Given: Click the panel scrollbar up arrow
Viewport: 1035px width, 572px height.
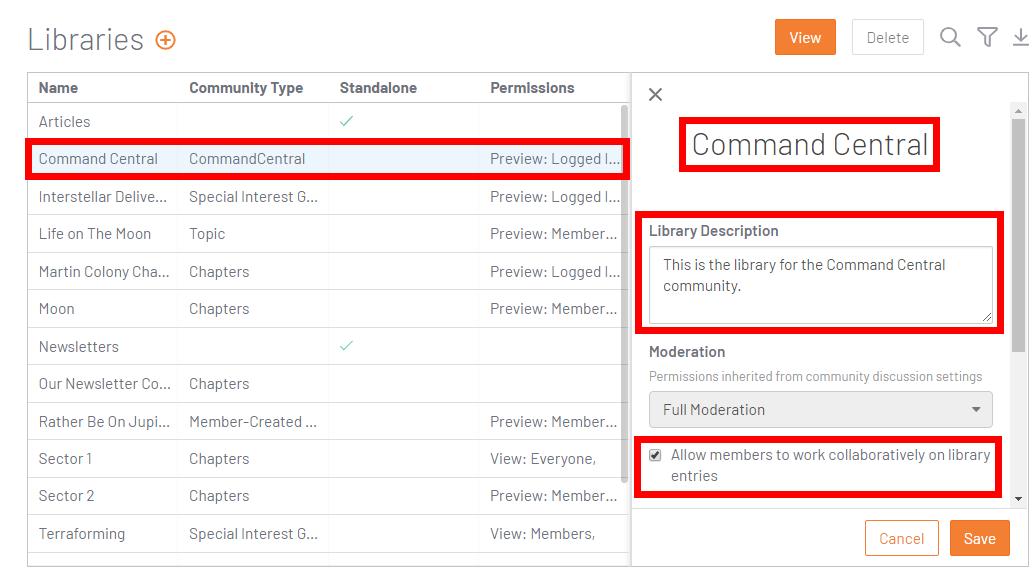Looking at the screenshot, I should [1018, 111].
